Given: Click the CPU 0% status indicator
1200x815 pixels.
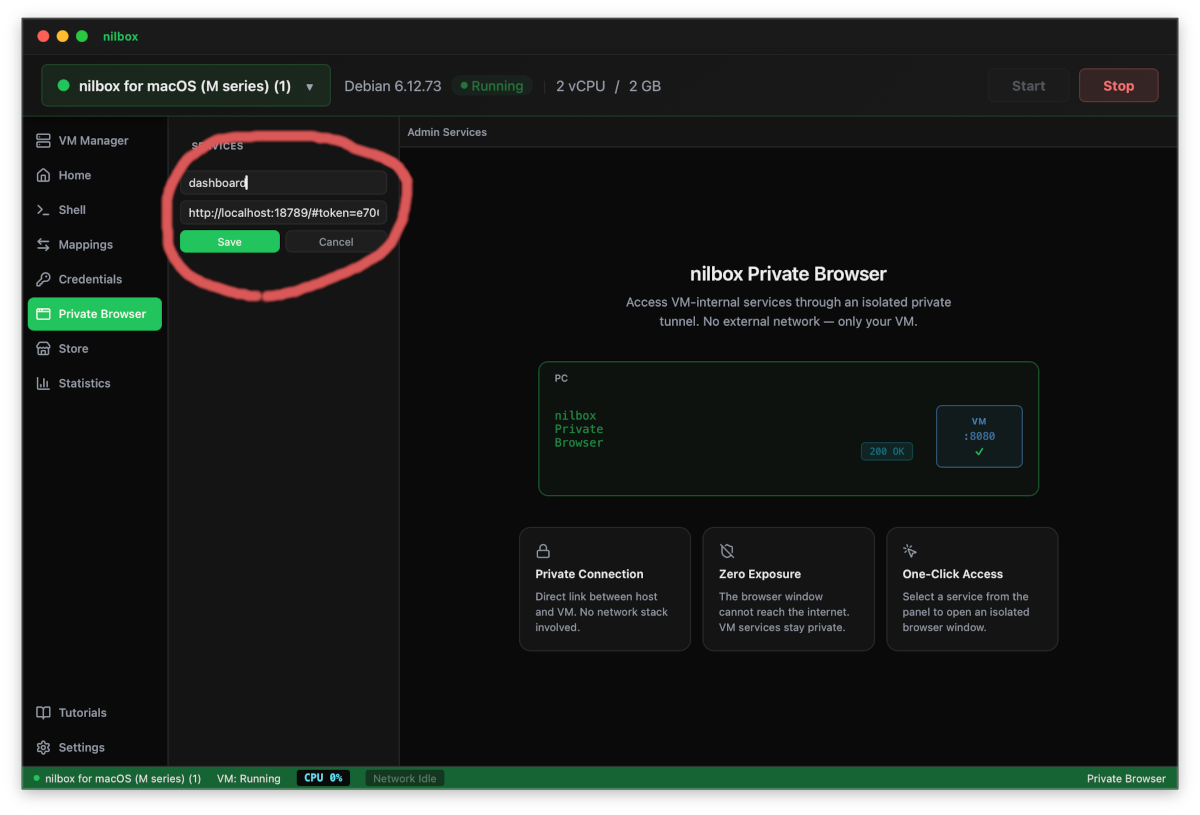Looking at the screenshot, I should (x=323, y=778).
